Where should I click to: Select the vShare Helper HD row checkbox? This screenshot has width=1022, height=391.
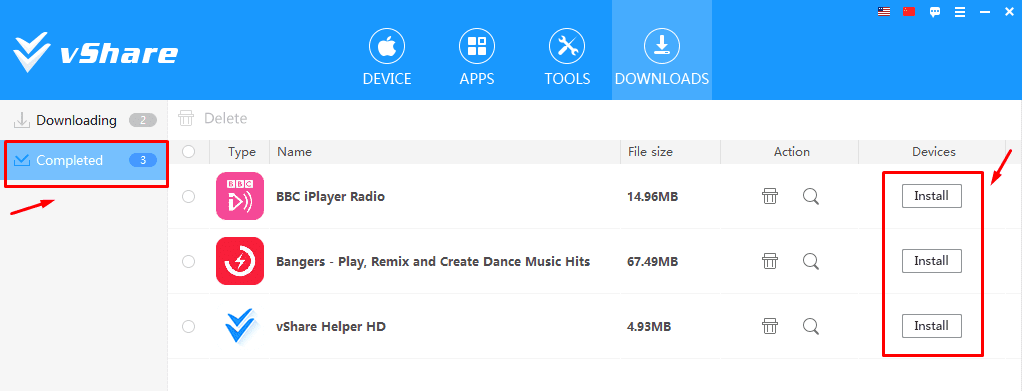click(188, 326)
